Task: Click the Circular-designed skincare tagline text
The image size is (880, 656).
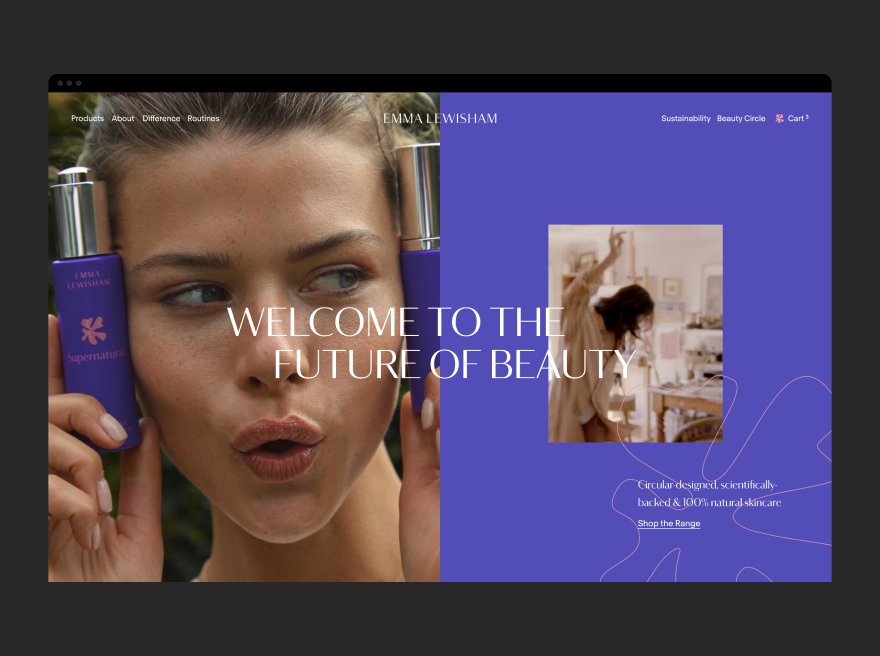Action: click(709, 493)
